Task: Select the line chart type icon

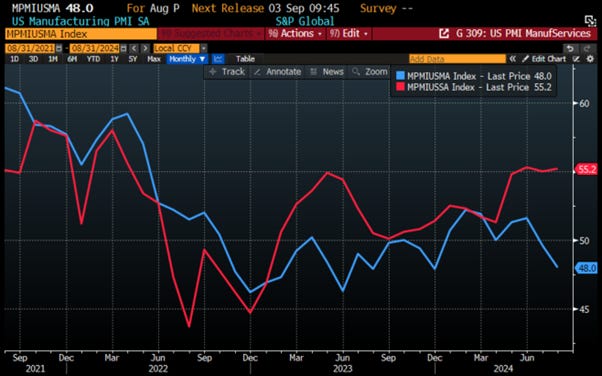Action: 218,59
